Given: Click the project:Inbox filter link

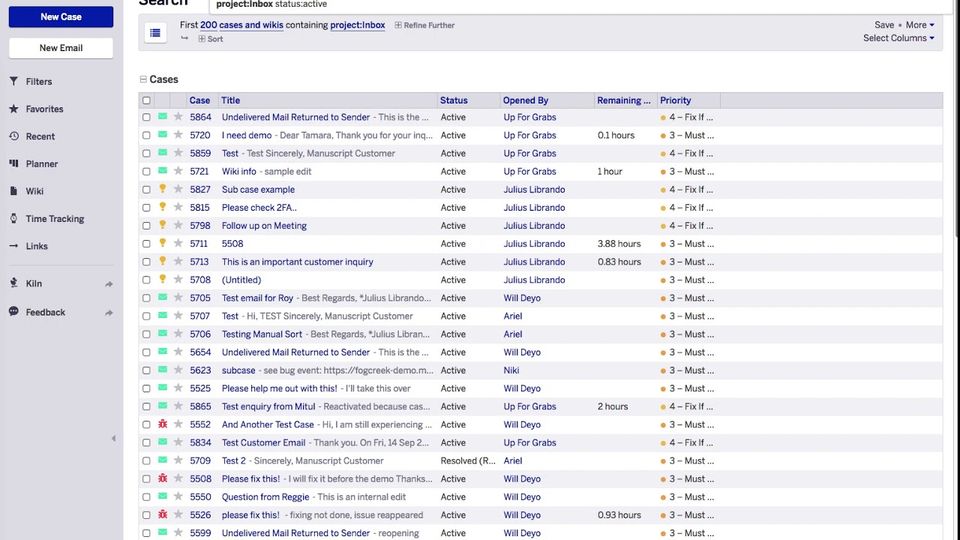Looking at the screenshot, I should coord(358,25).
